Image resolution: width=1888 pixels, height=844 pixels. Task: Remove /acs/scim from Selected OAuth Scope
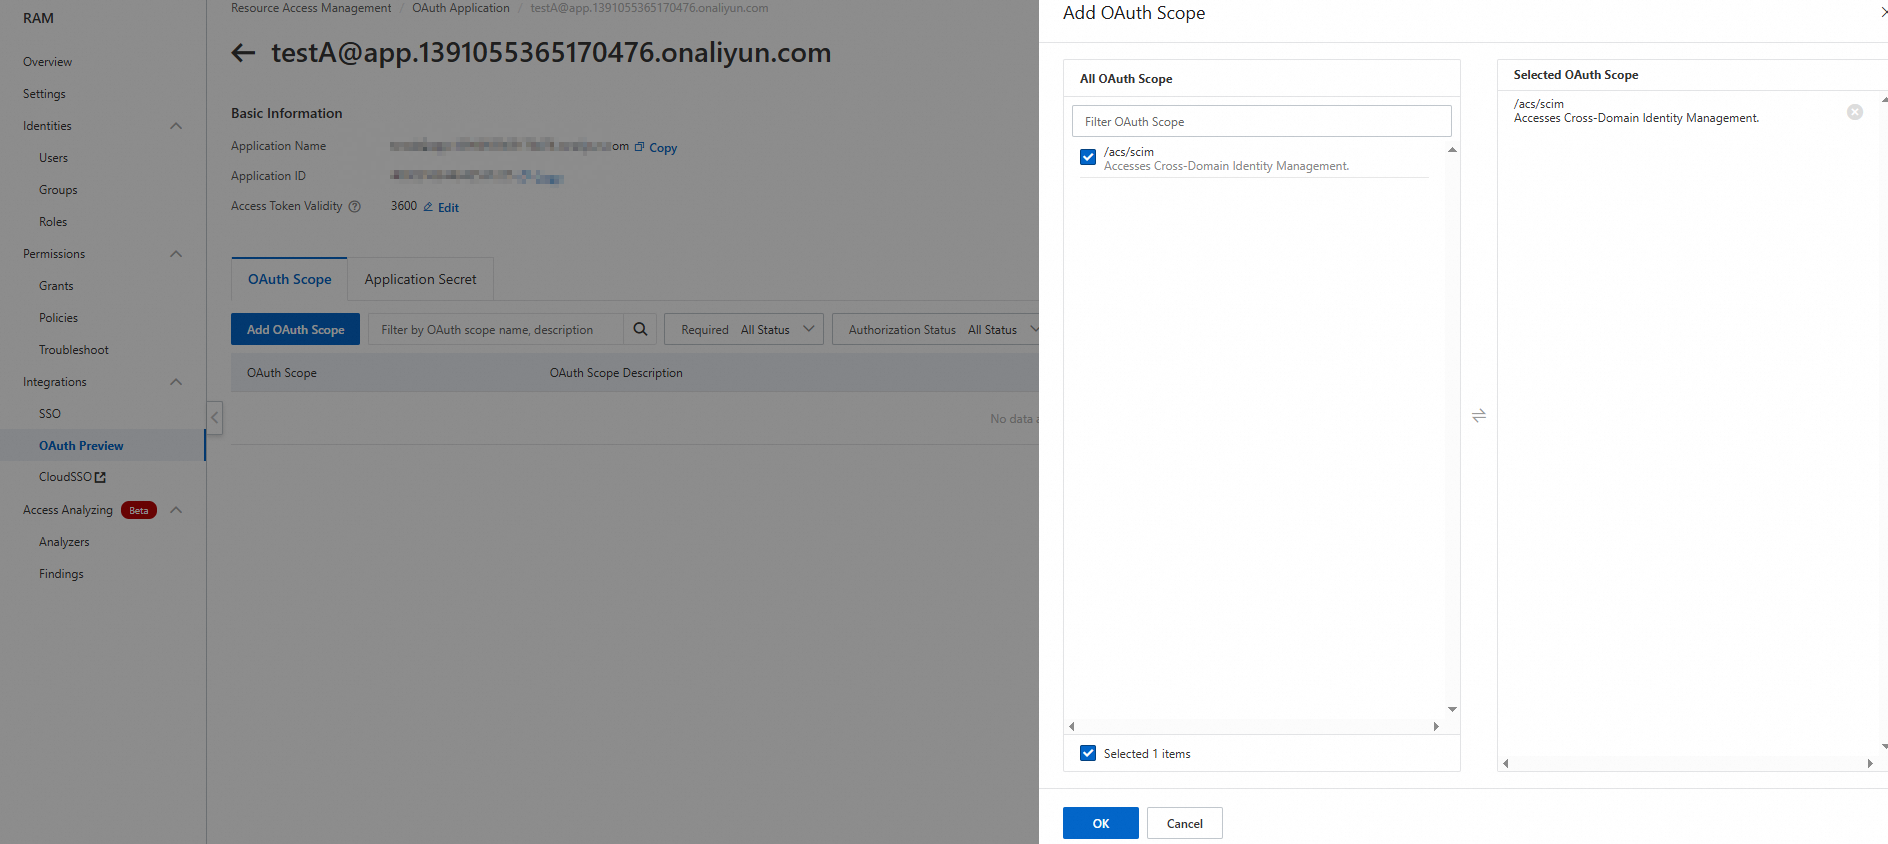tap(1855, 112)
